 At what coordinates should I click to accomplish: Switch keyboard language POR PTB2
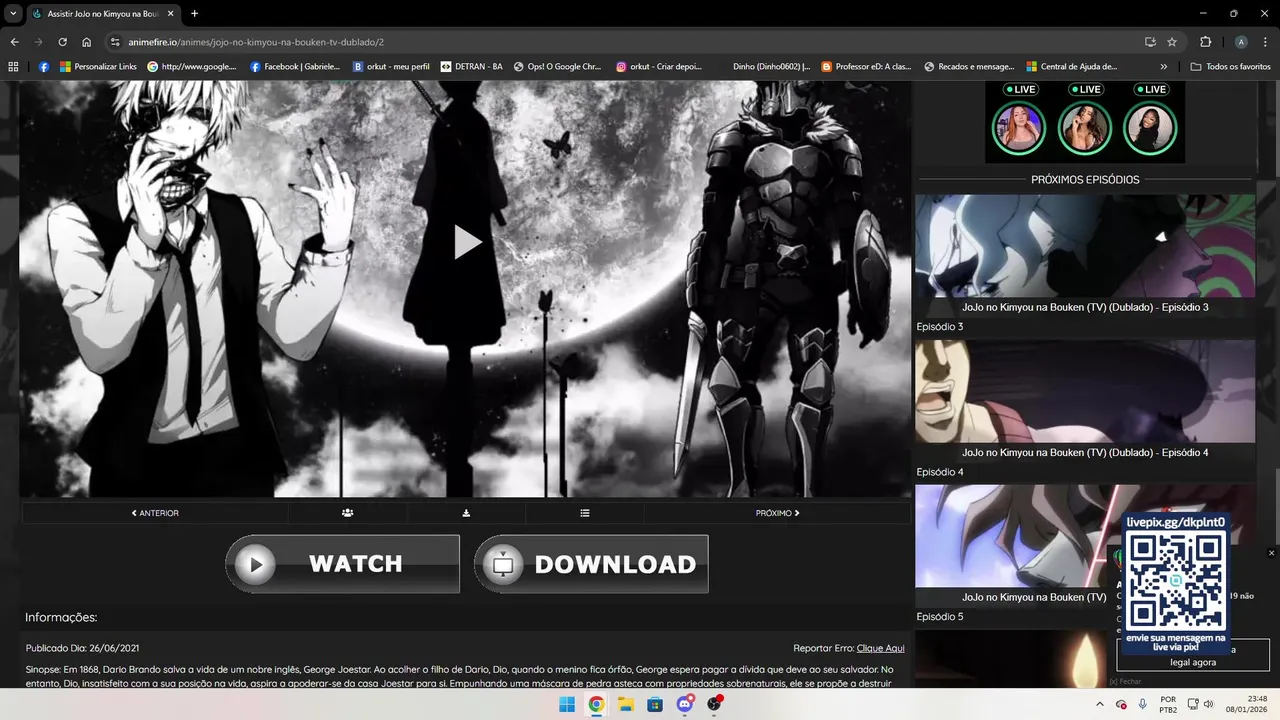click(1167, 704)
